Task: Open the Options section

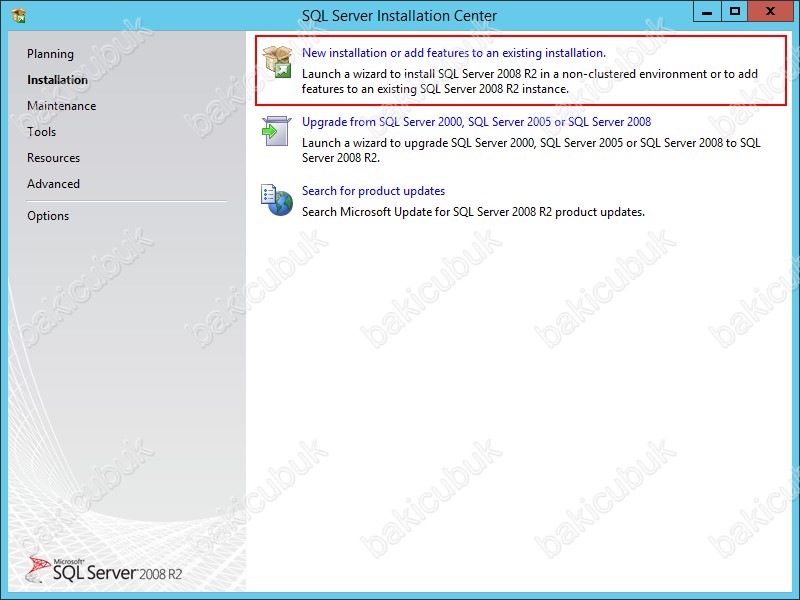Action: (48, 216)
